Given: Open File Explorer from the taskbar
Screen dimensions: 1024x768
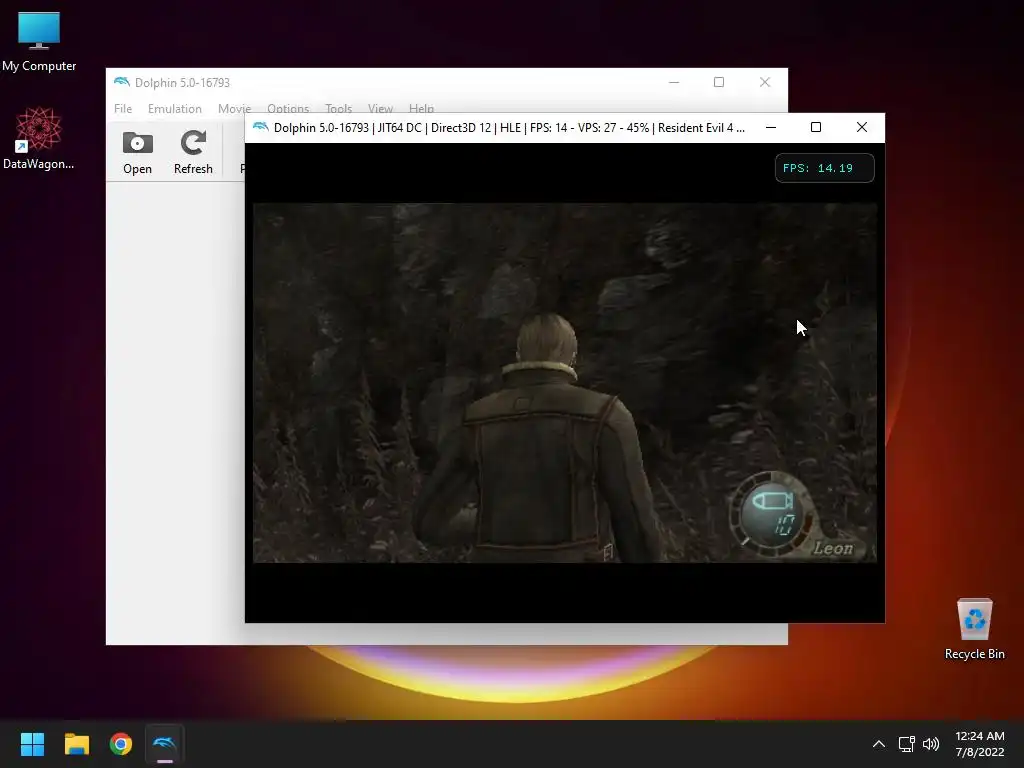Looking at the screenshot, I should (76, 744).
